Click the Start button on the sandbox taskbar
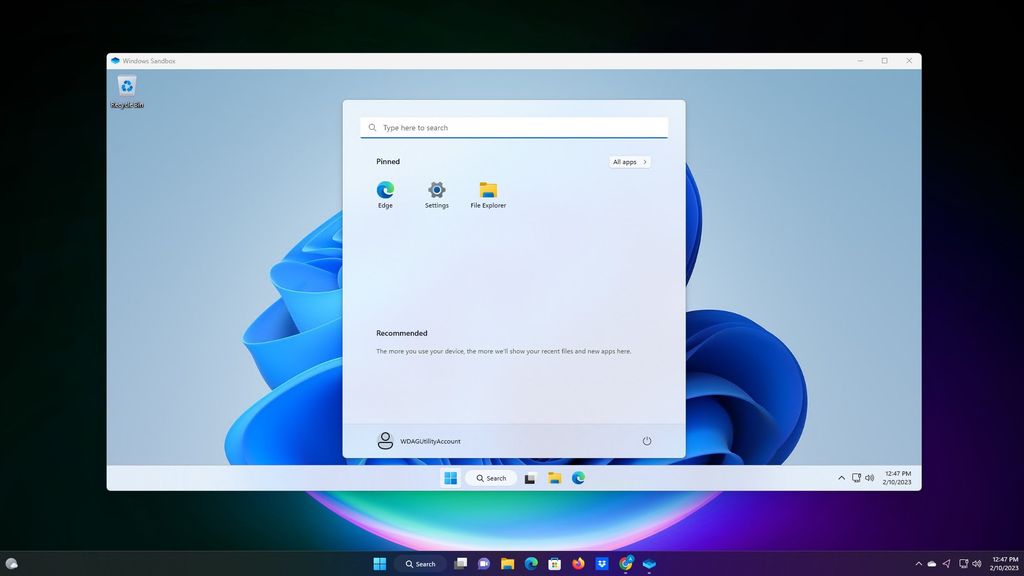 [x=451, y=478]
